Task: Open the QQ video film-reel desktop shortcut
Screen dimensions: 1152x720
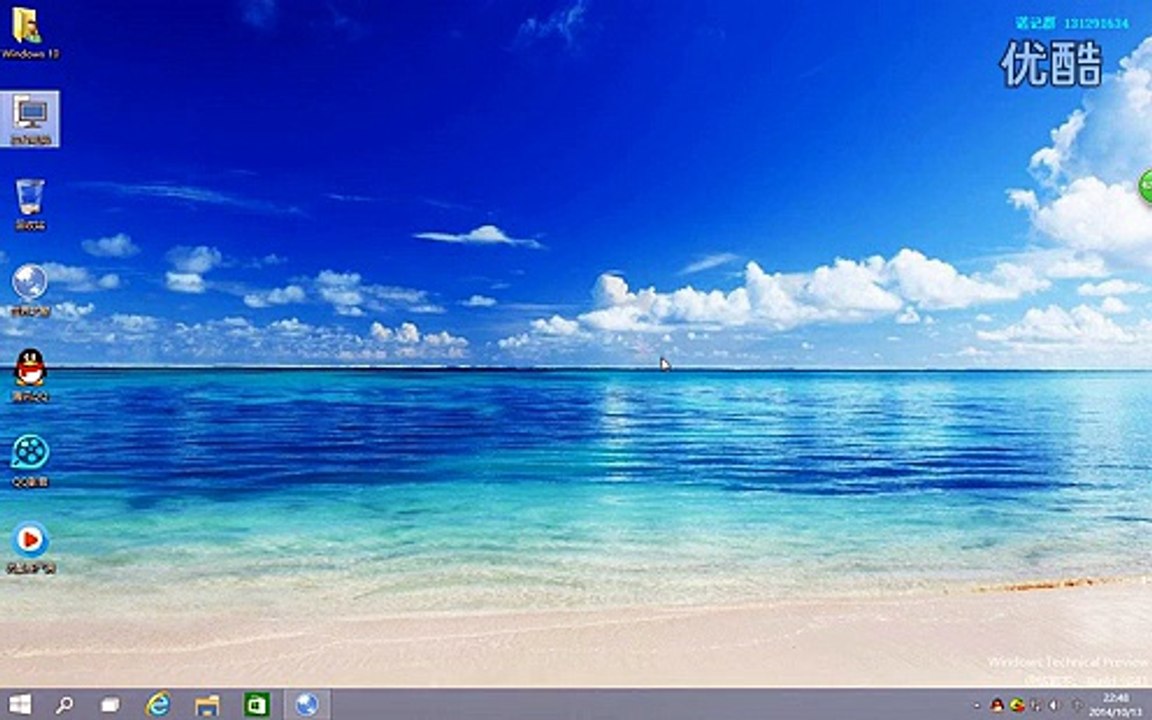Action: pos(30,461)
